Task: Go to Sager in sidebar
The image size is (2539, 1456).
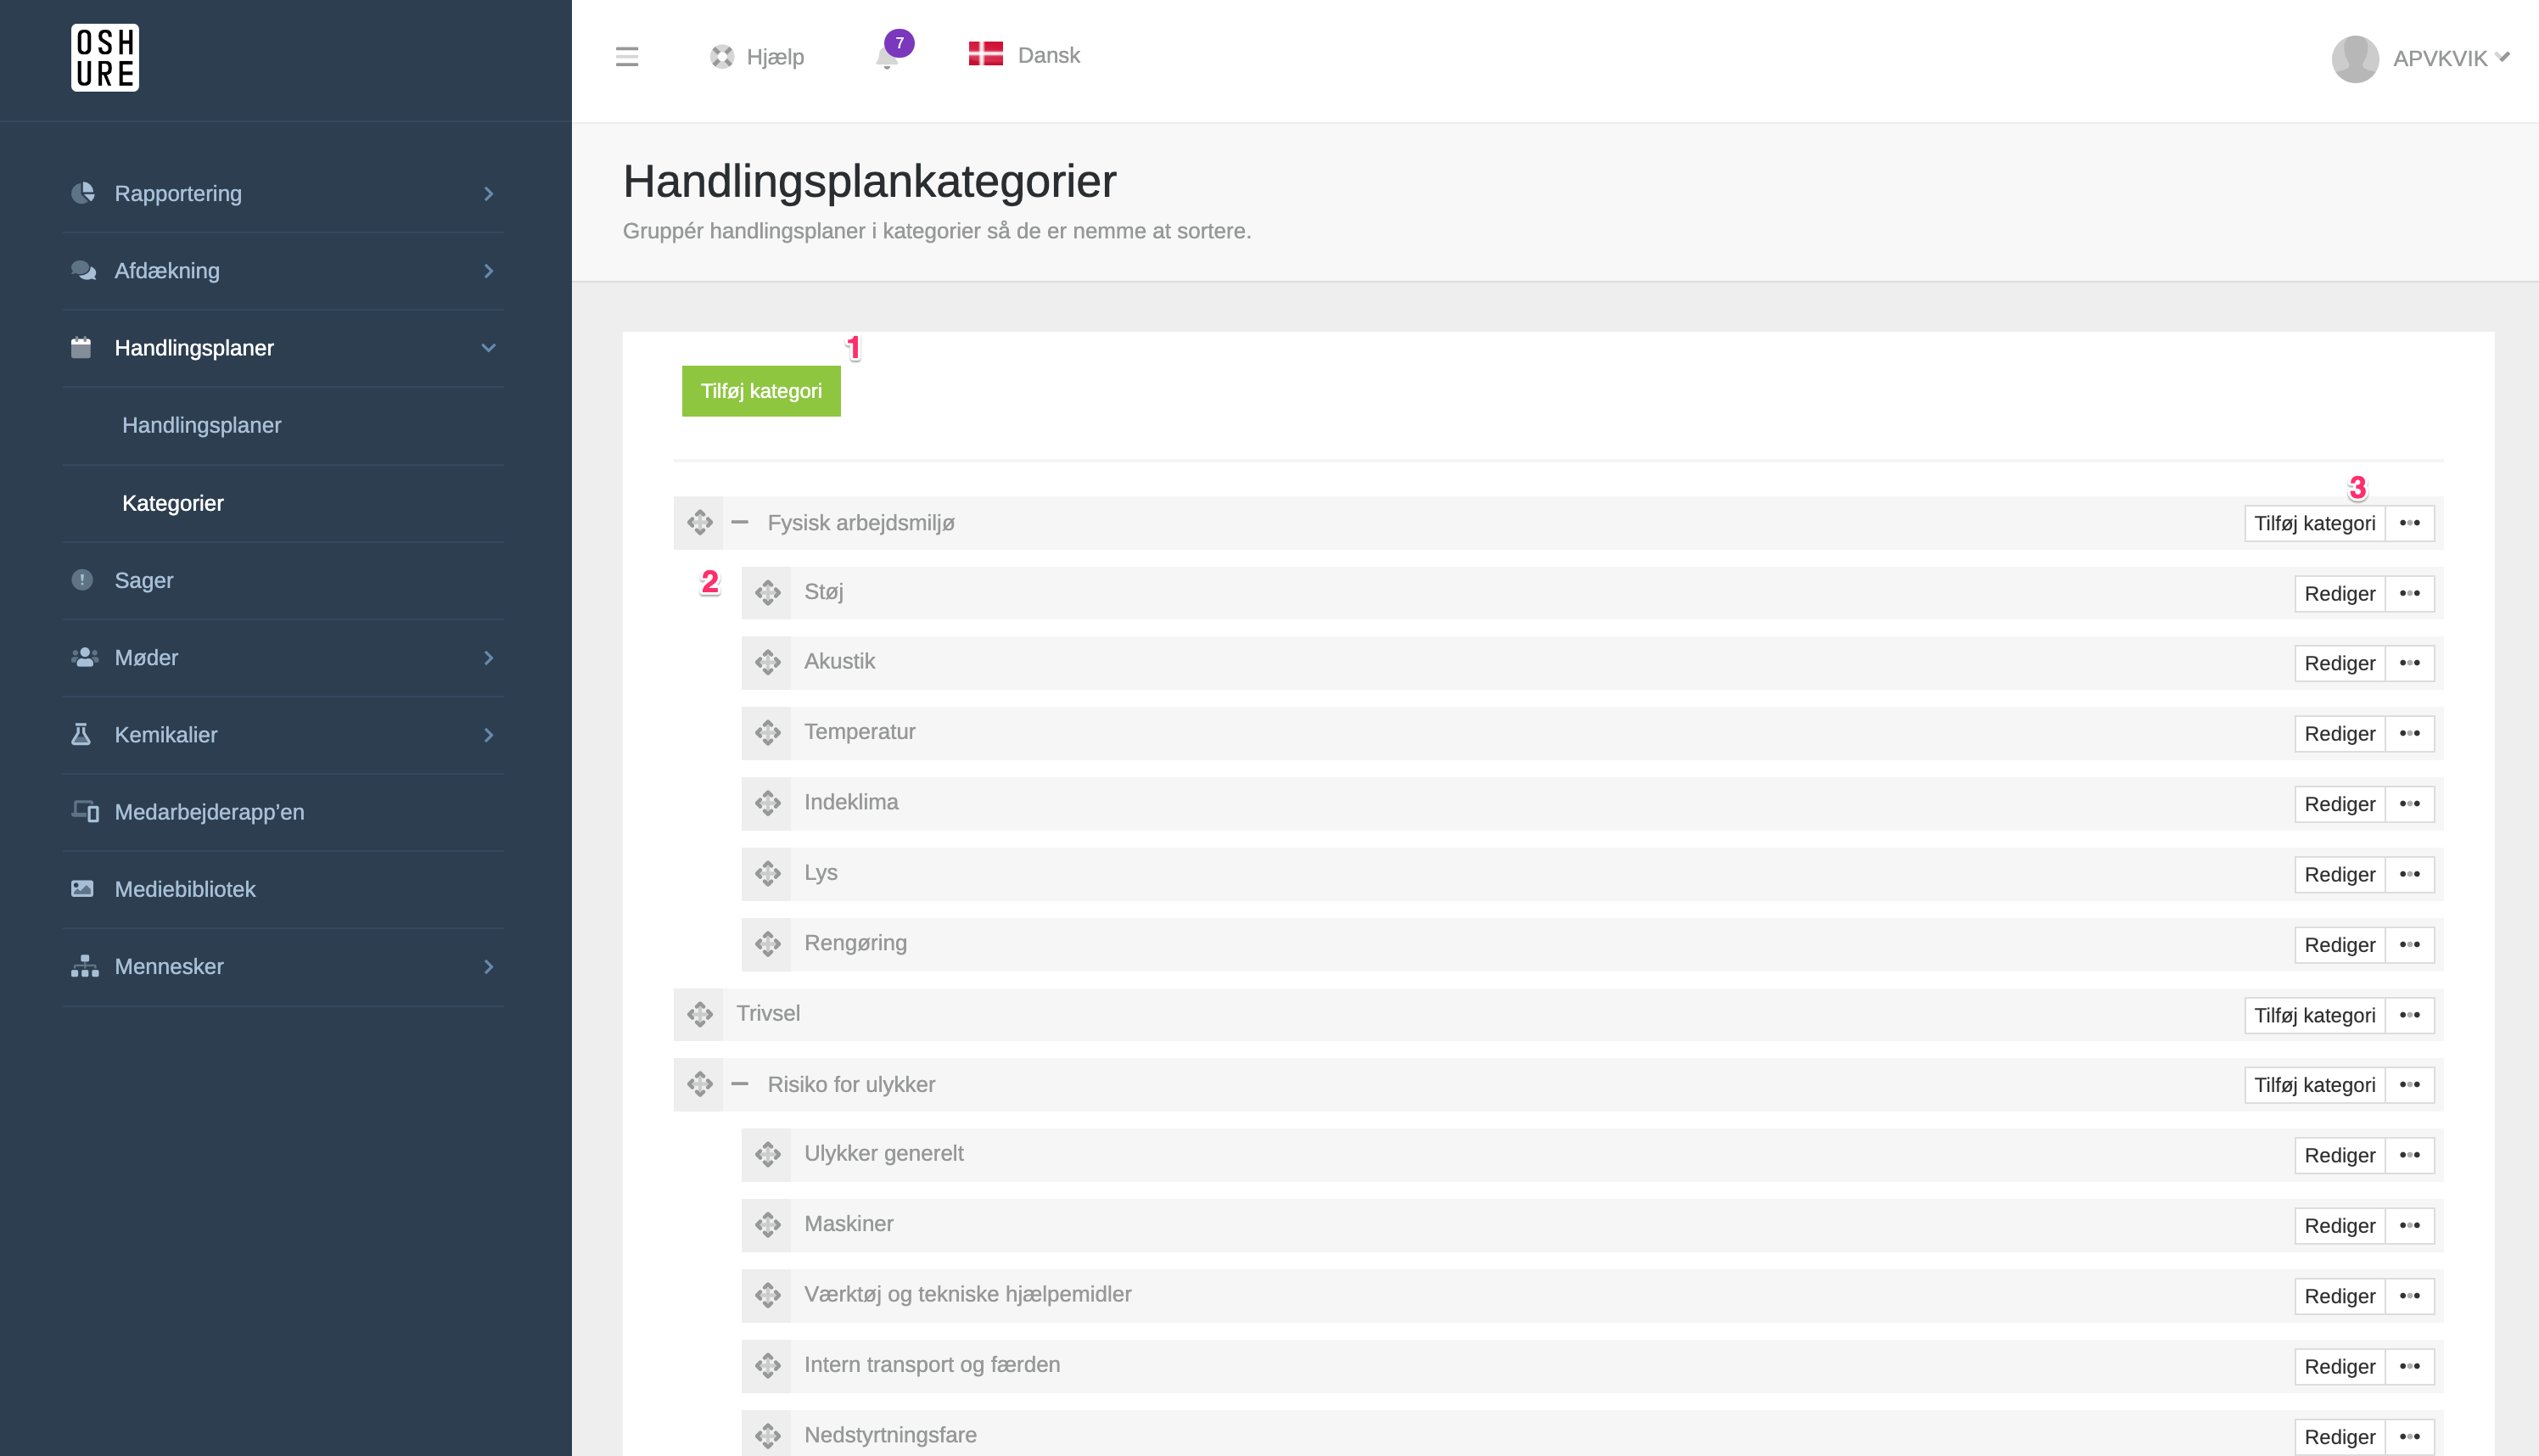Action: click(144, 580)
